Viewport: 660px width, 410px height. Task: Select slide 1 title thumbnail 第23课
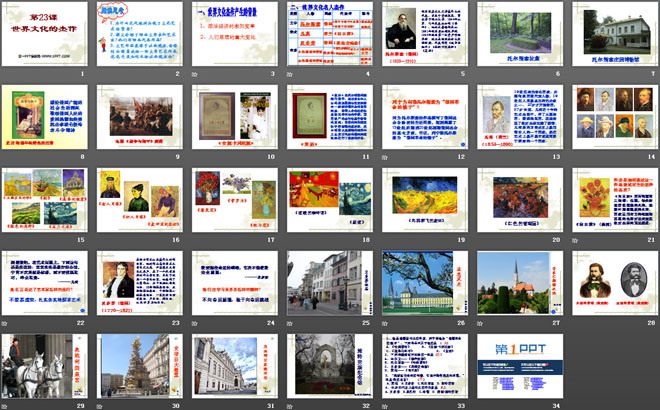(45, 34)
